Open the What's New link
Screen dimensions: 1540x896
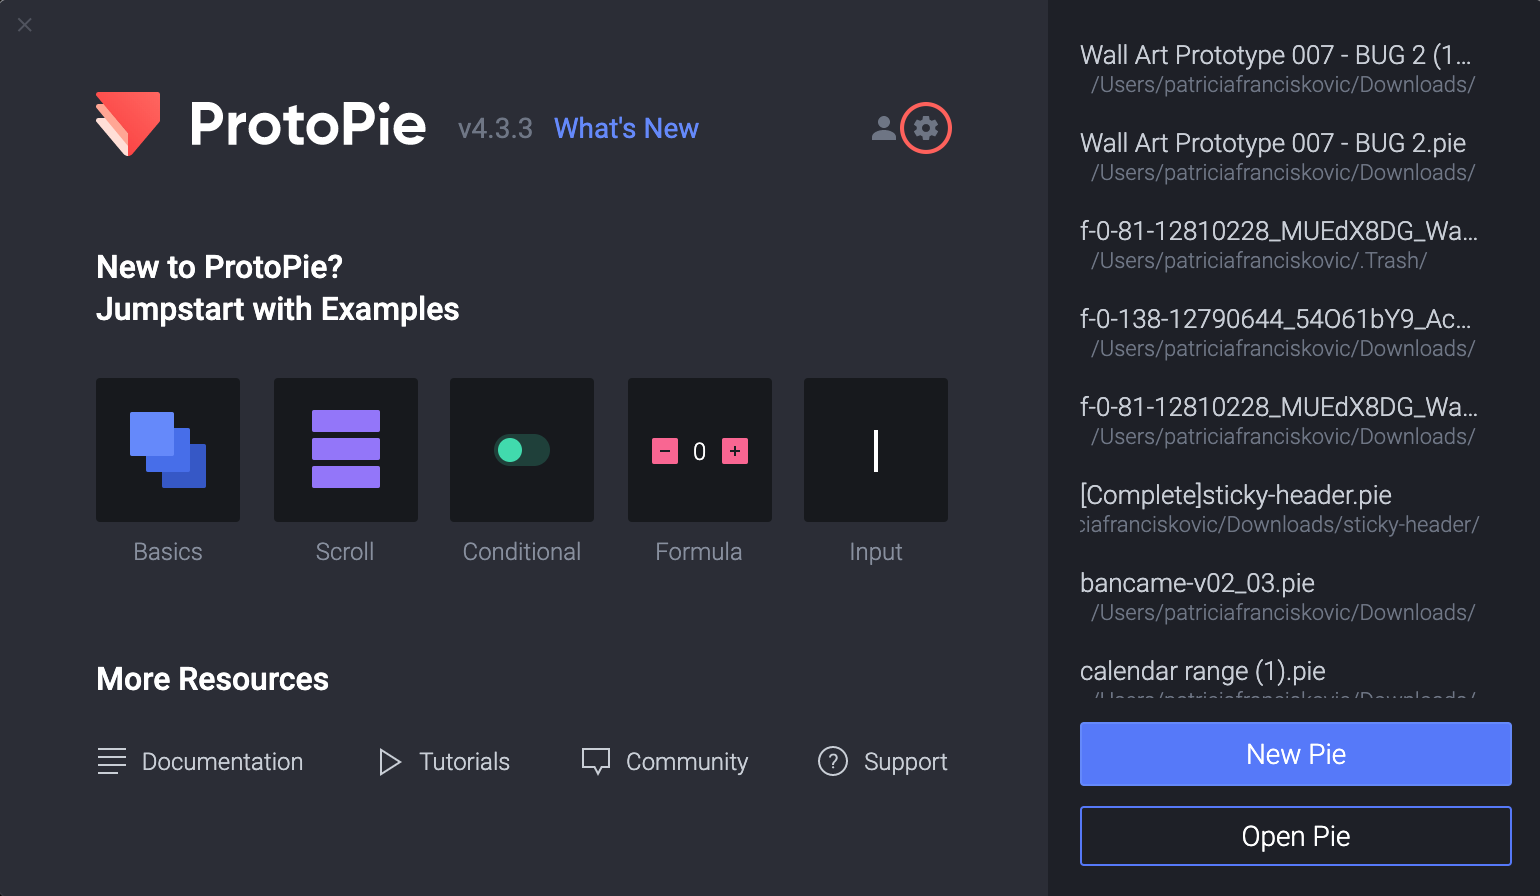626,128
